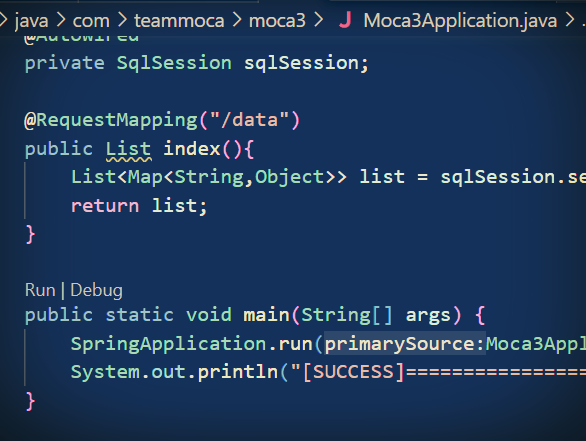Image resolution: width=586 pixels, height=441 pixels.
Task: Click the Java file icon in breadcrumb
Action: (345, 20)
